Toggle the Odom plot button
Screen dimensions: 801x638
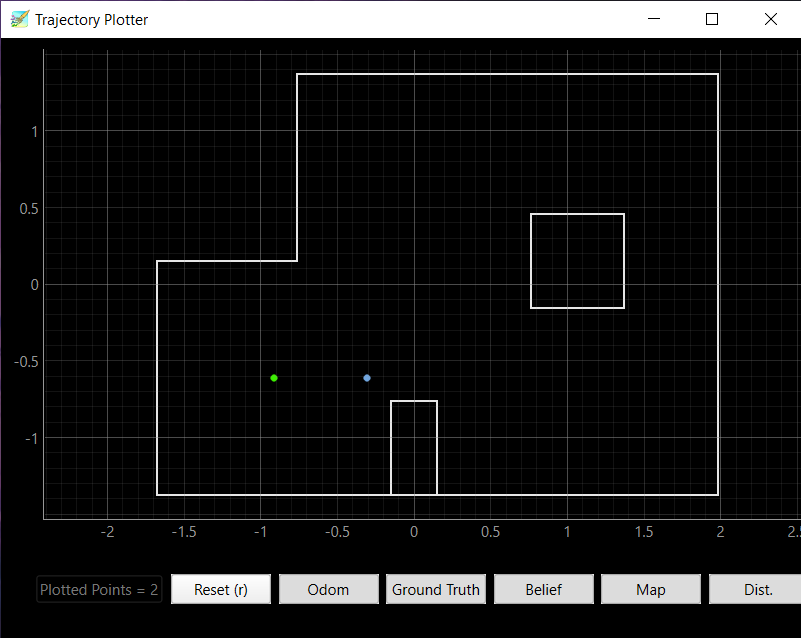click(328, 589)
